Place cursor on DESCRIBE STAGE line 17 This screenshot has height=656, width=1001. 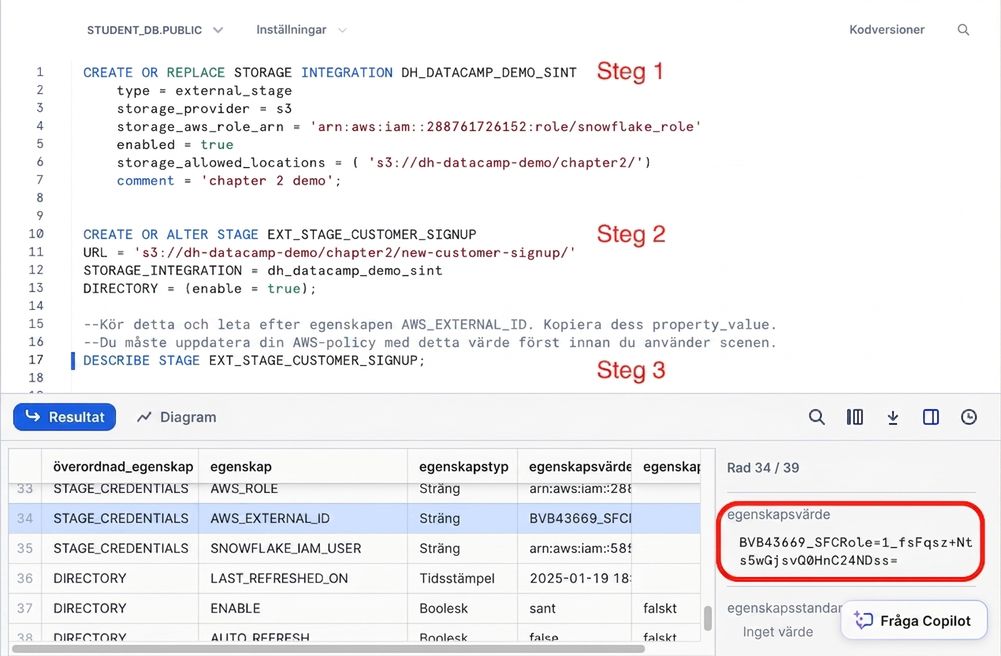(x=253, y=360)
